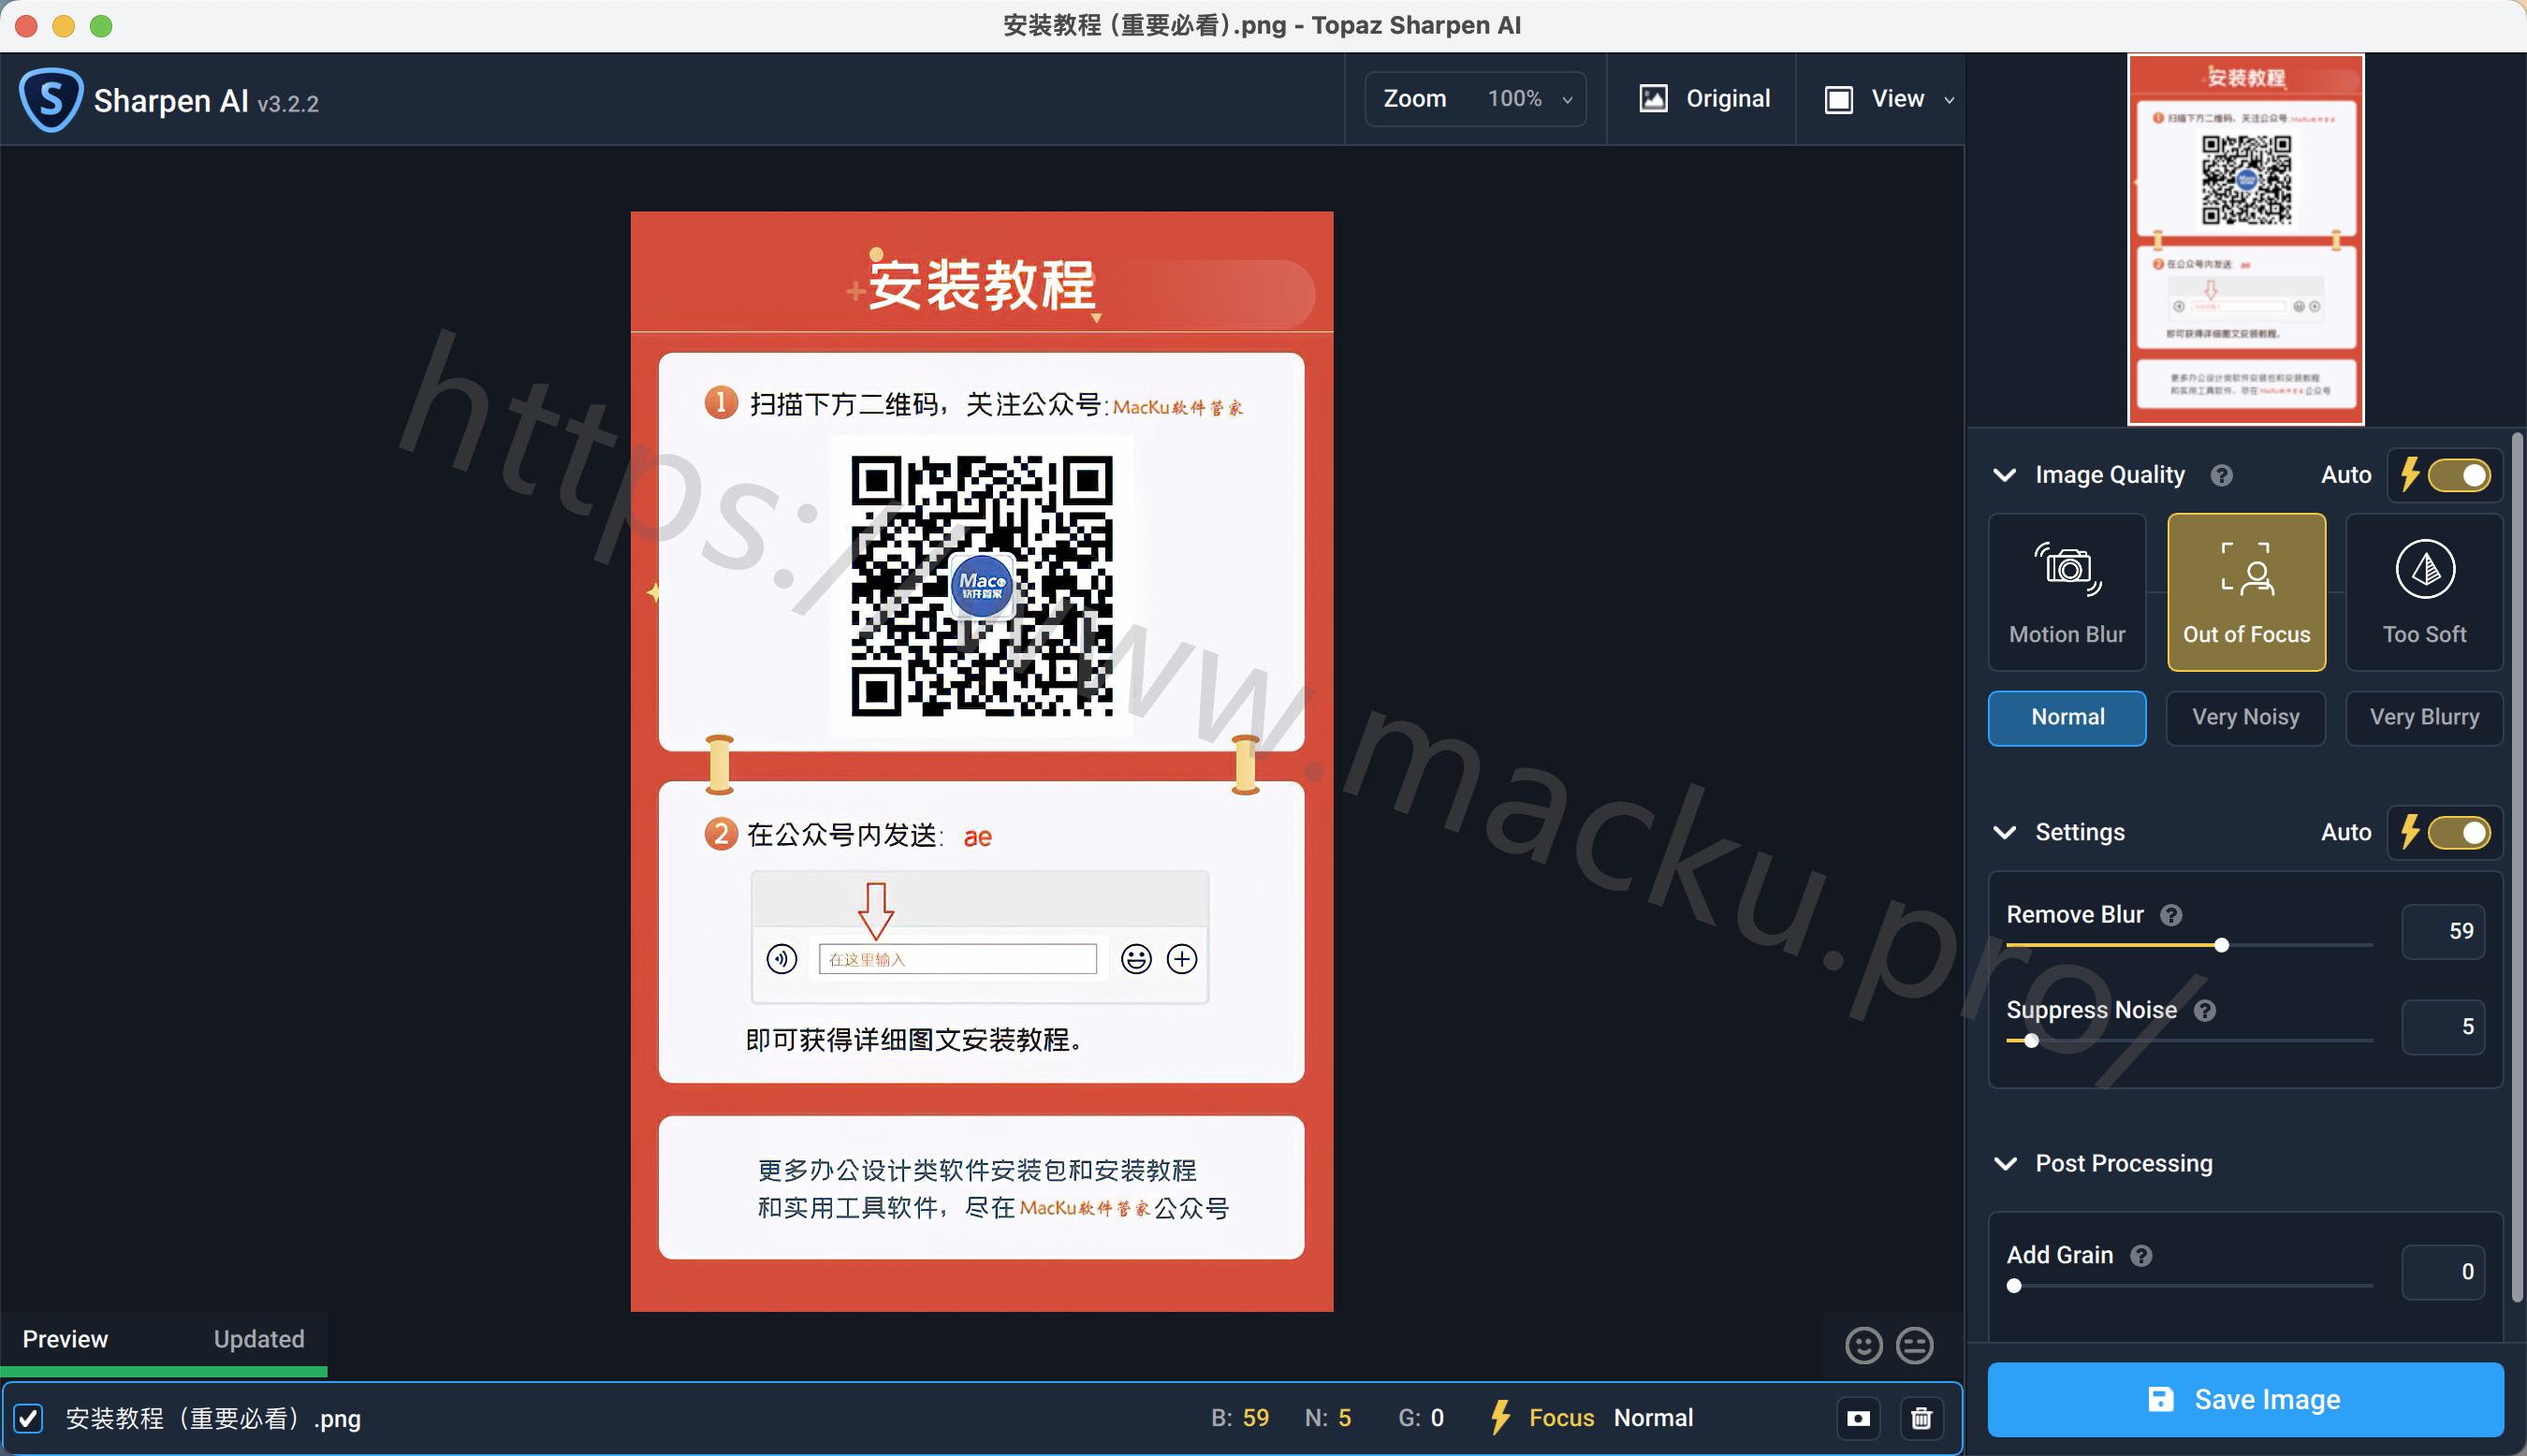Select the Very Blurry option
The image size is (2527, 1456).
[2424, 717]
